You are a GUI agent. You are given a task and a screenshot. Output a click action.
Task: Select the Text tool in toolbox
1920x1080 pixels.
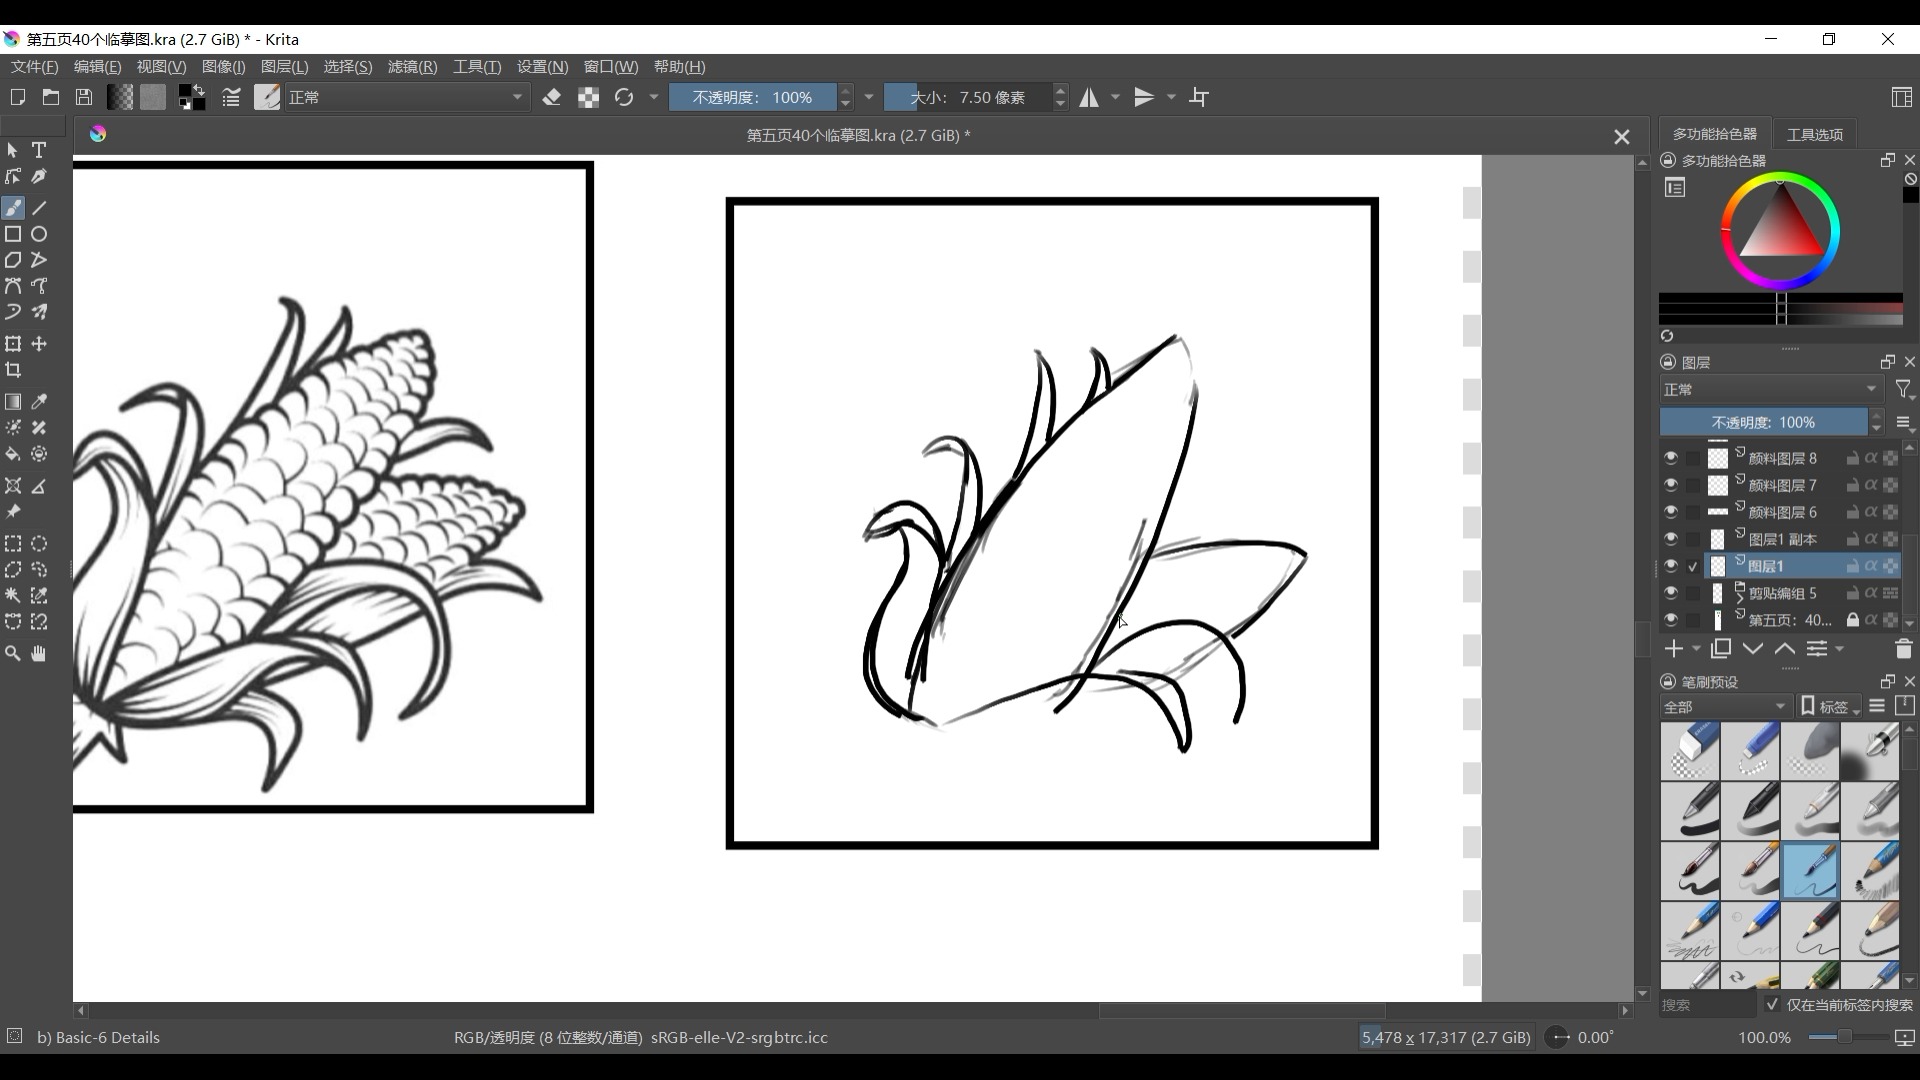(39, 150)
